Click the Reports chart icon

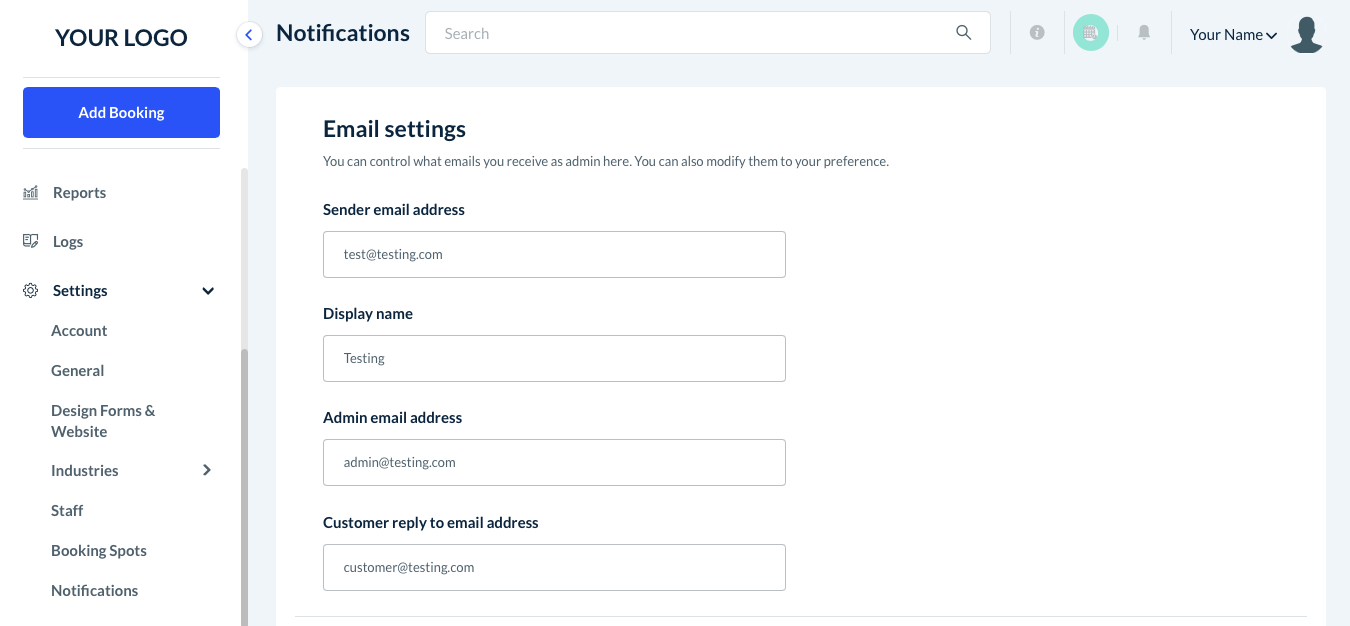point(31,192)
